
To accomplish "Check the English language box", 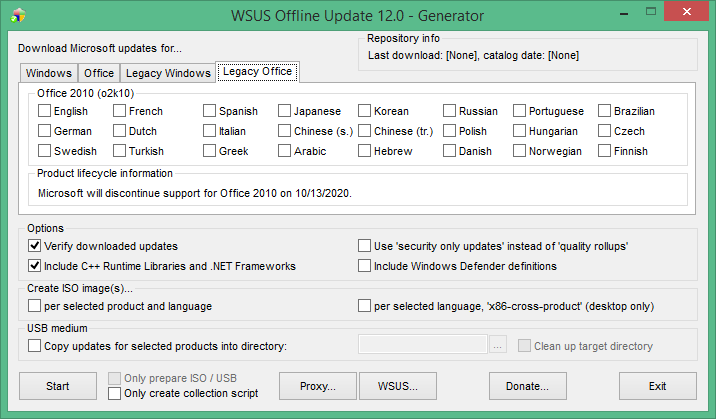I will tap(44, 111).
